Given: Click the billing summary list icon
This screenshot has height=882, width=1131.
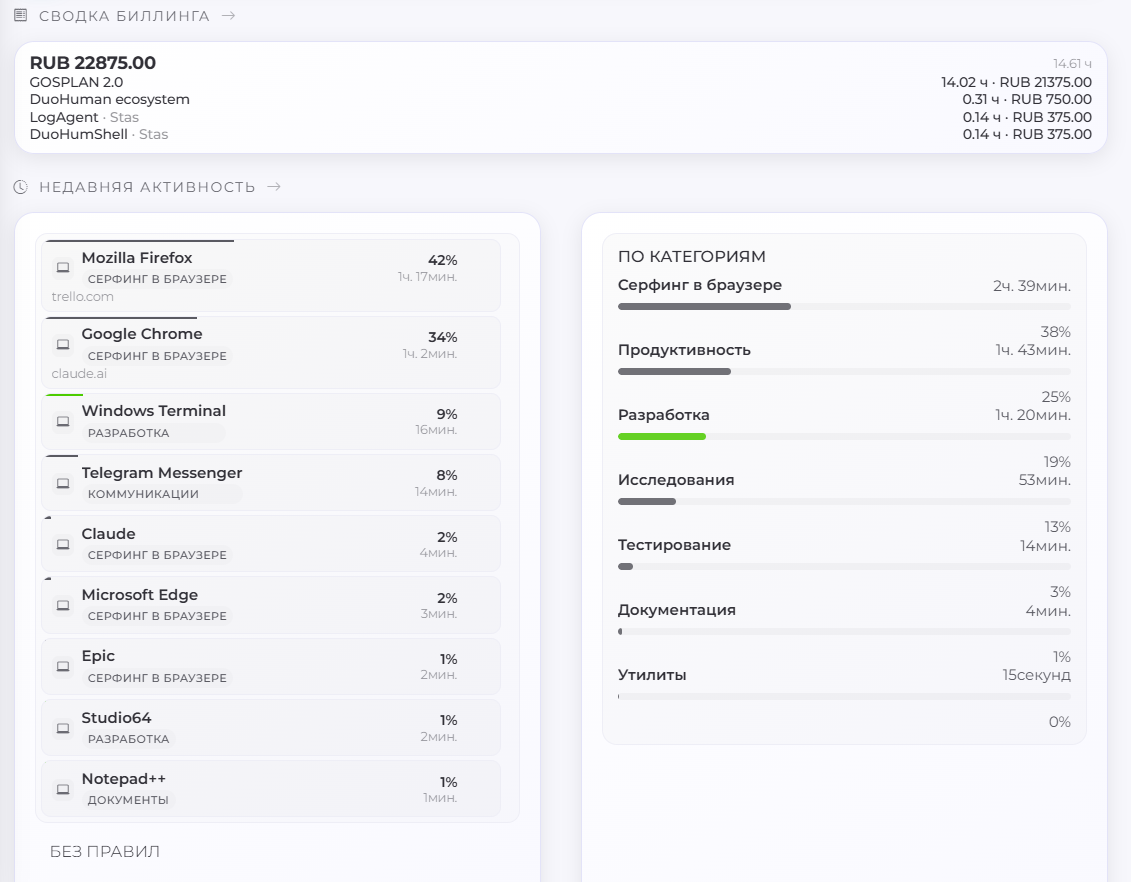Looking at the screenshot, I should coord(21,15).
